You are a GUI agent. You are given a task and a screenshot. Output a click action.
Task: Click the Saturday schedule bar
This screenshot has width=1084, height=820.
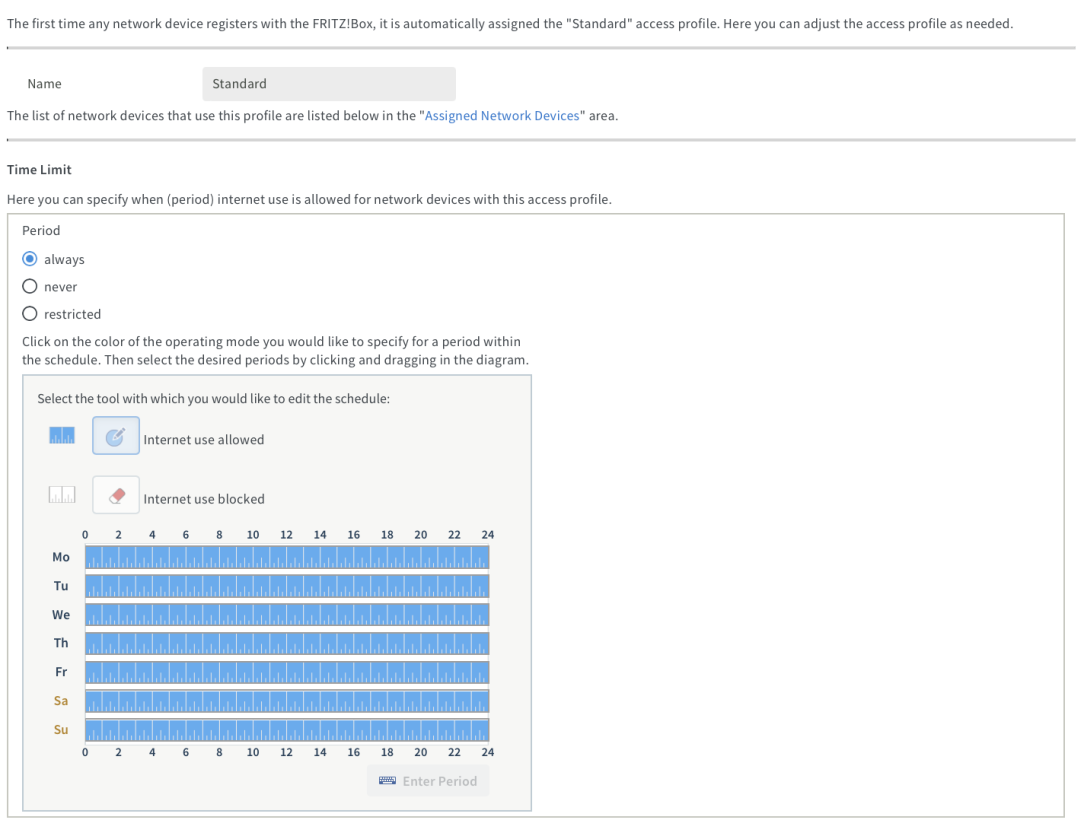coord(287,701)
